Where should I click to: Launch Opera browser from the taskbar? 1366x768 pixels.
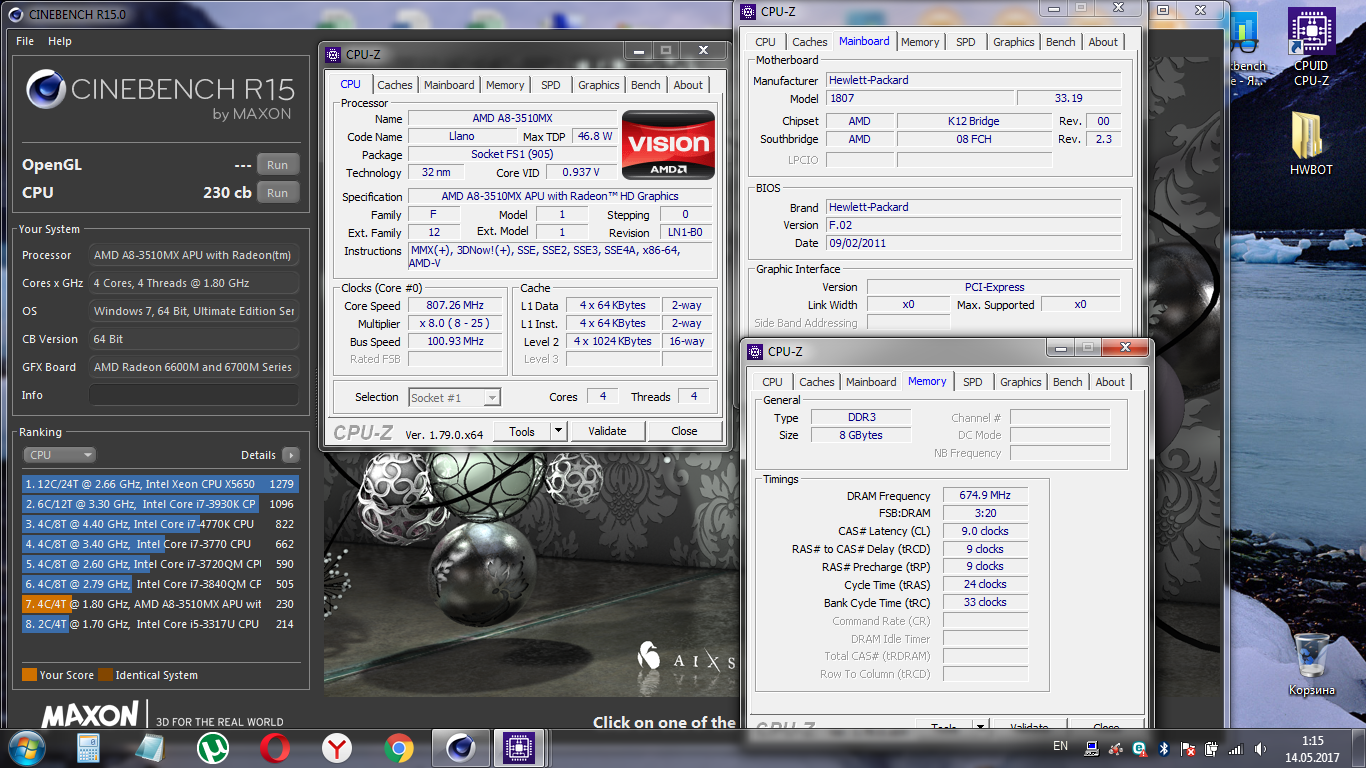pyautogui.click(x=275, y=748)
